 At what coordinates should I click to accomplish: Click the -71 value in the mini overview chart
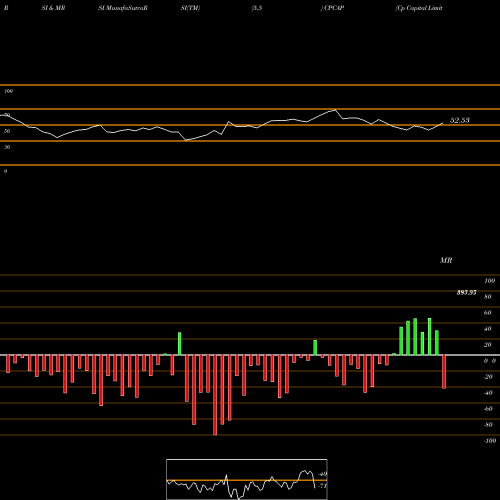tap(323, 486)
